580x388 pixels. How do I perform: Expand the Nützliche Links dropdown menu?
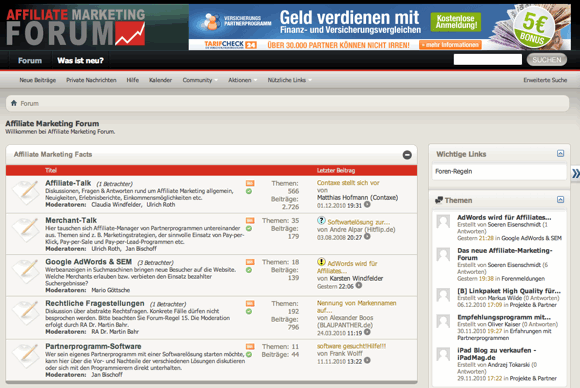pos(290,80)
